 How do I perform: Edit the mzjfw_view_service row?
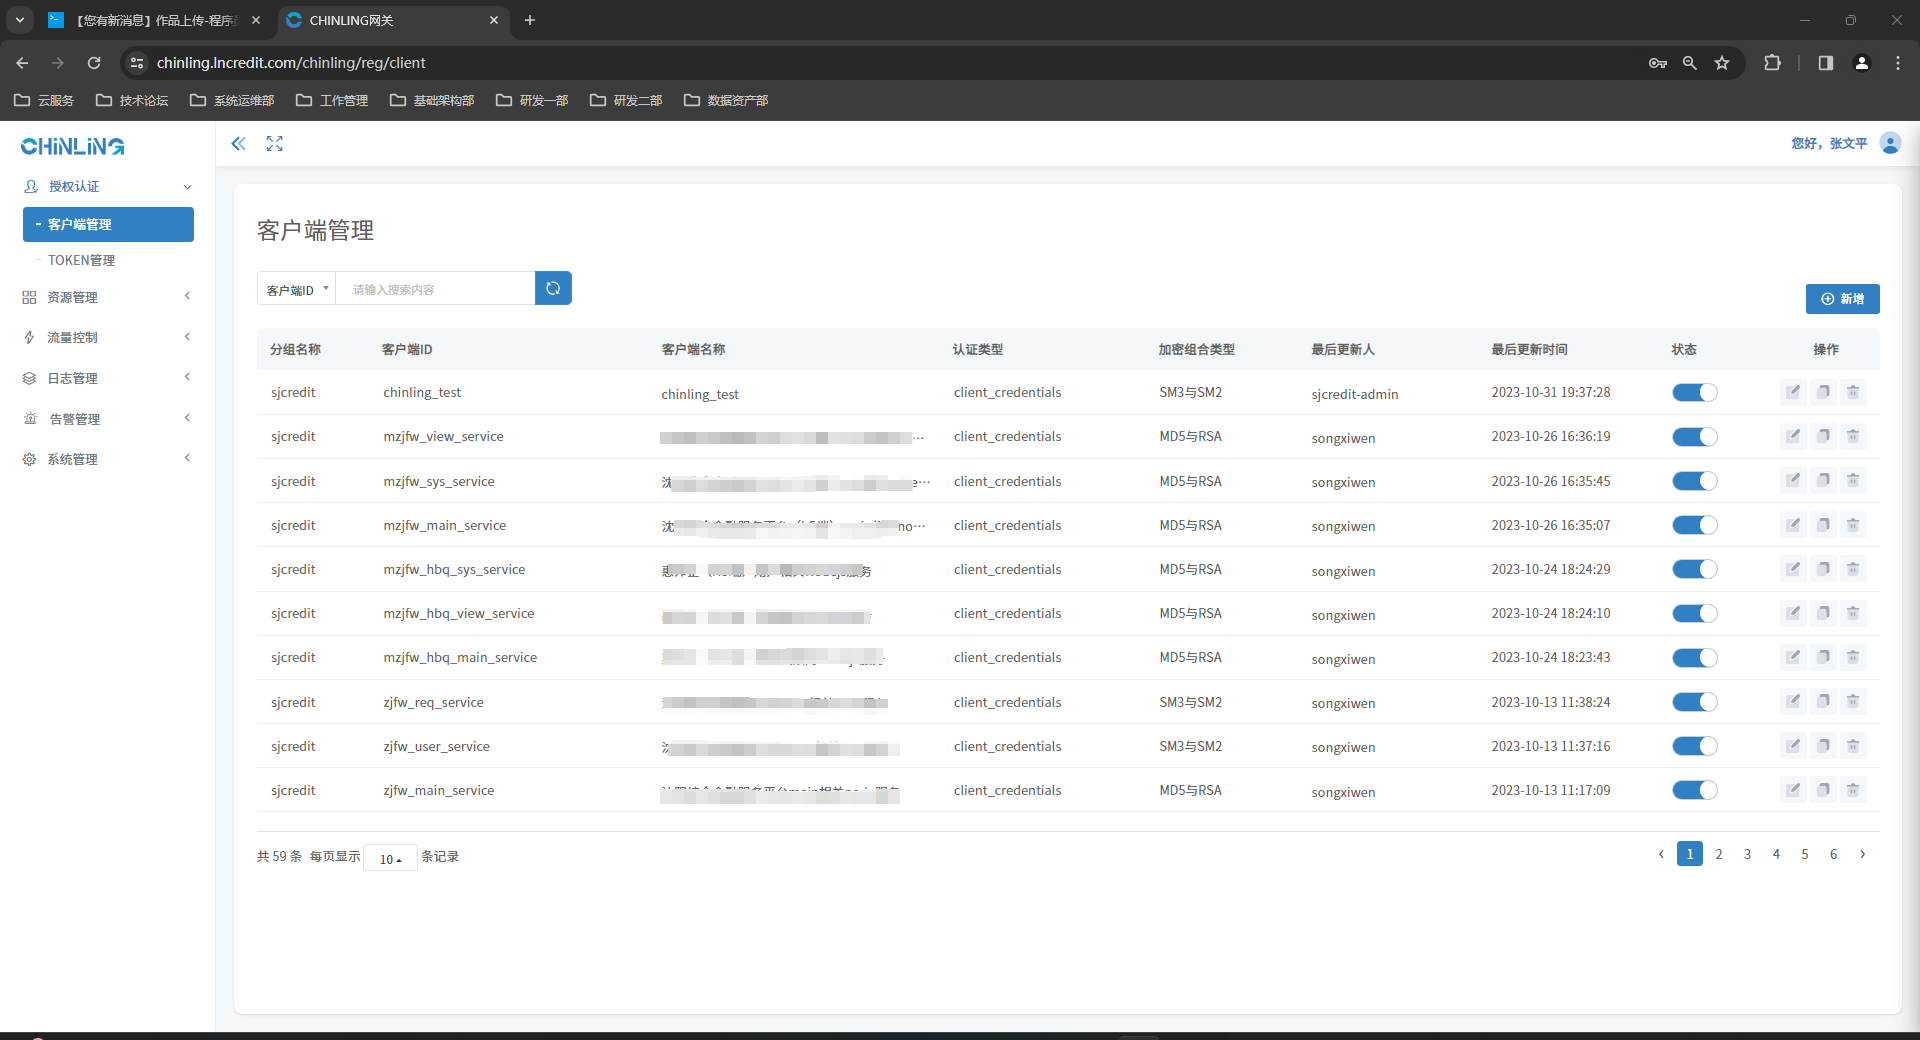click(1793, 436)
